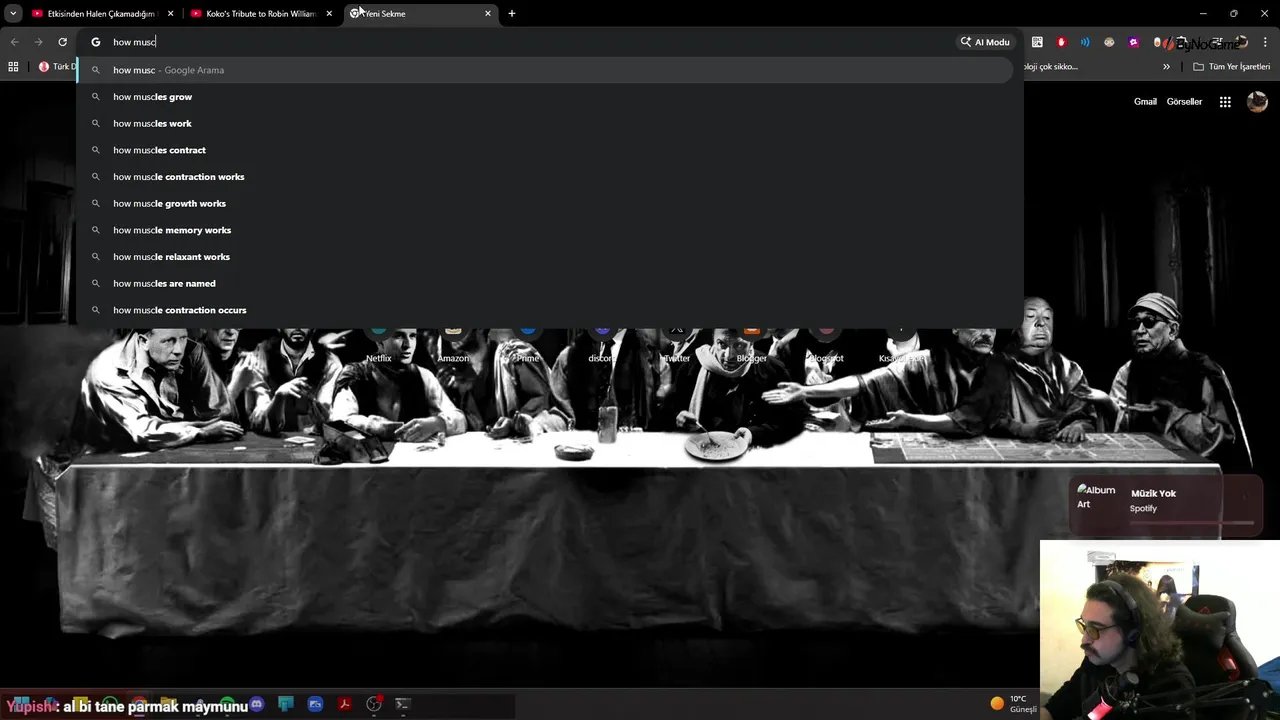The image size is (1280, 720).
Task: Close the "Koko's Tribute" tab
Action: [329, 14]
